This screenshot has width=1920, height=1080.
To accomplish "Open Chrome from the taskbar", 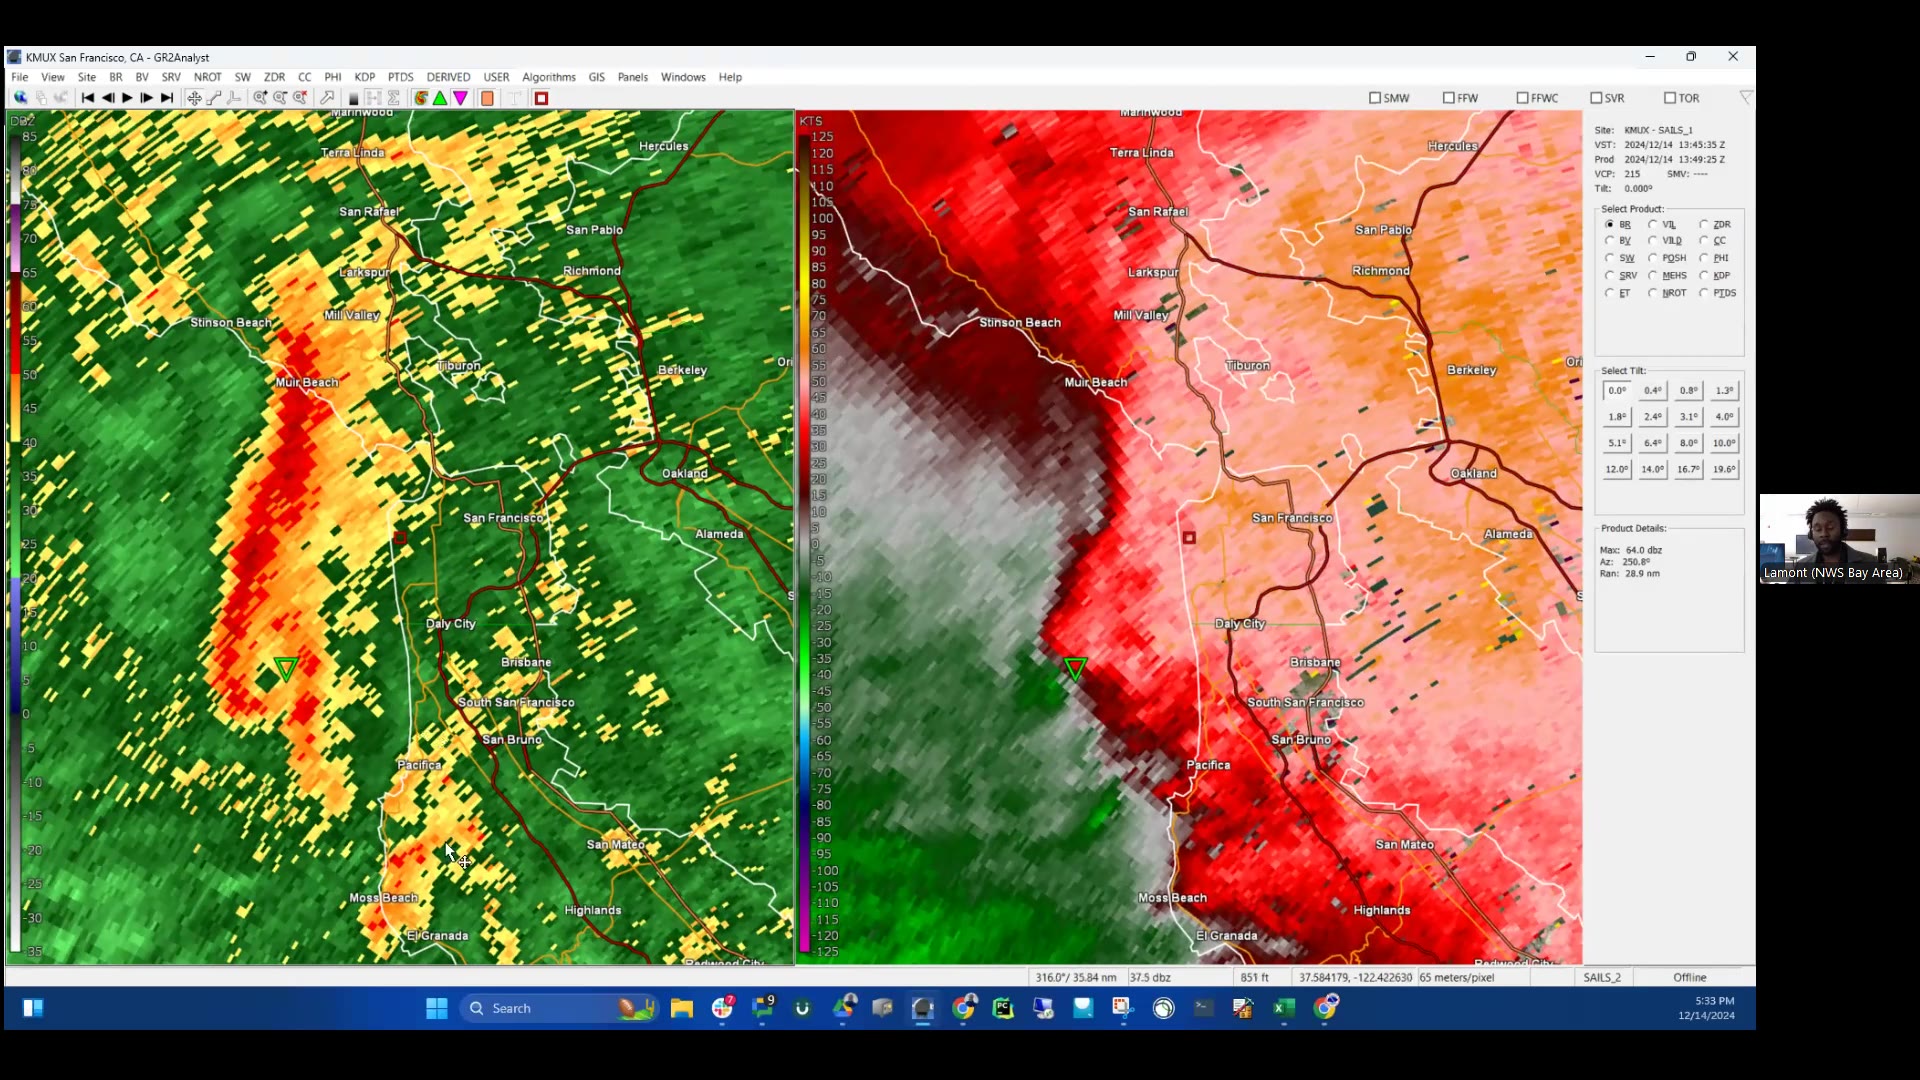I will coord(963,1008).
